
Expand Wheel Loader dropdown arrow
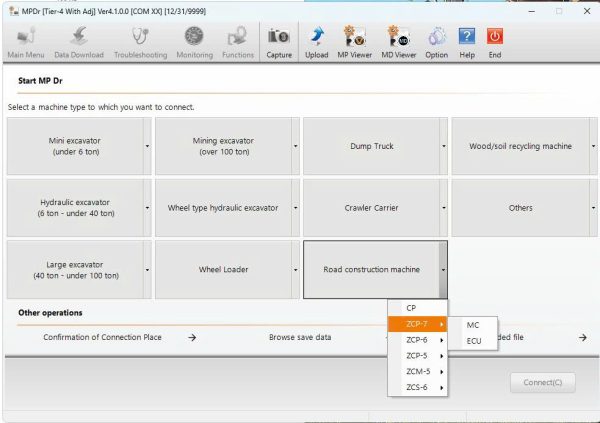click(x=295, y=270)
